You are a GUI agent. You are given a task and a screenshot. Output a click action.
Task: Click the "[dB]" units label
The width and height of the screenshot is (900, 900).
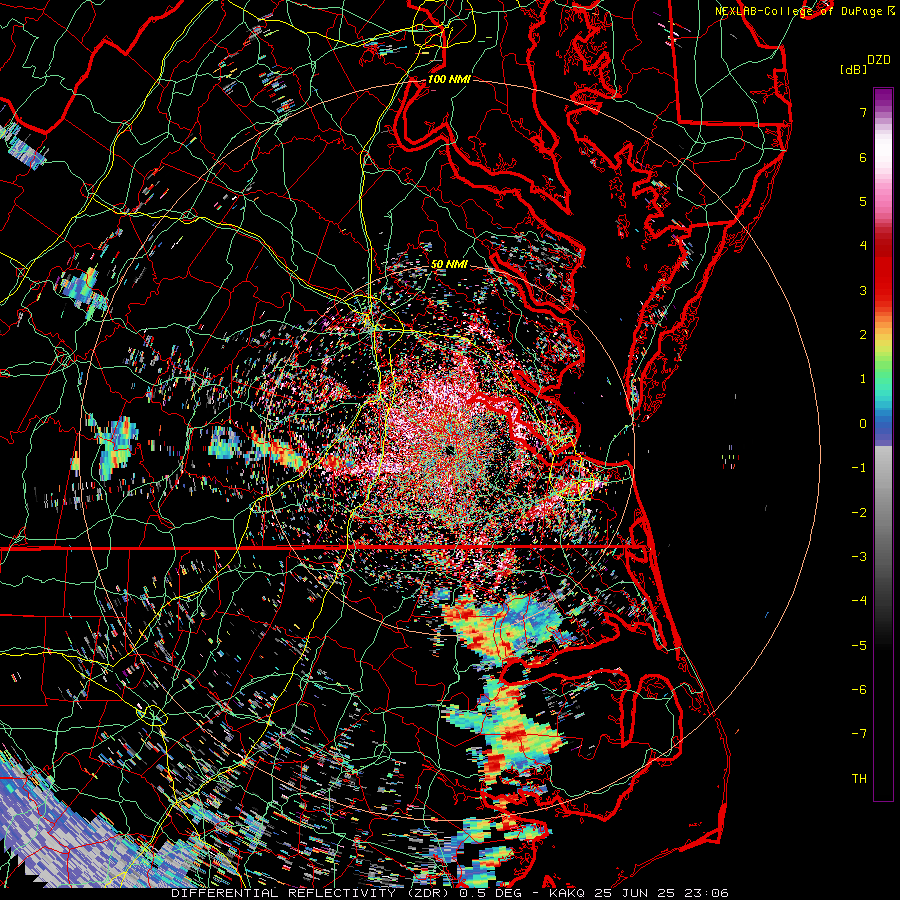(853, 69)
